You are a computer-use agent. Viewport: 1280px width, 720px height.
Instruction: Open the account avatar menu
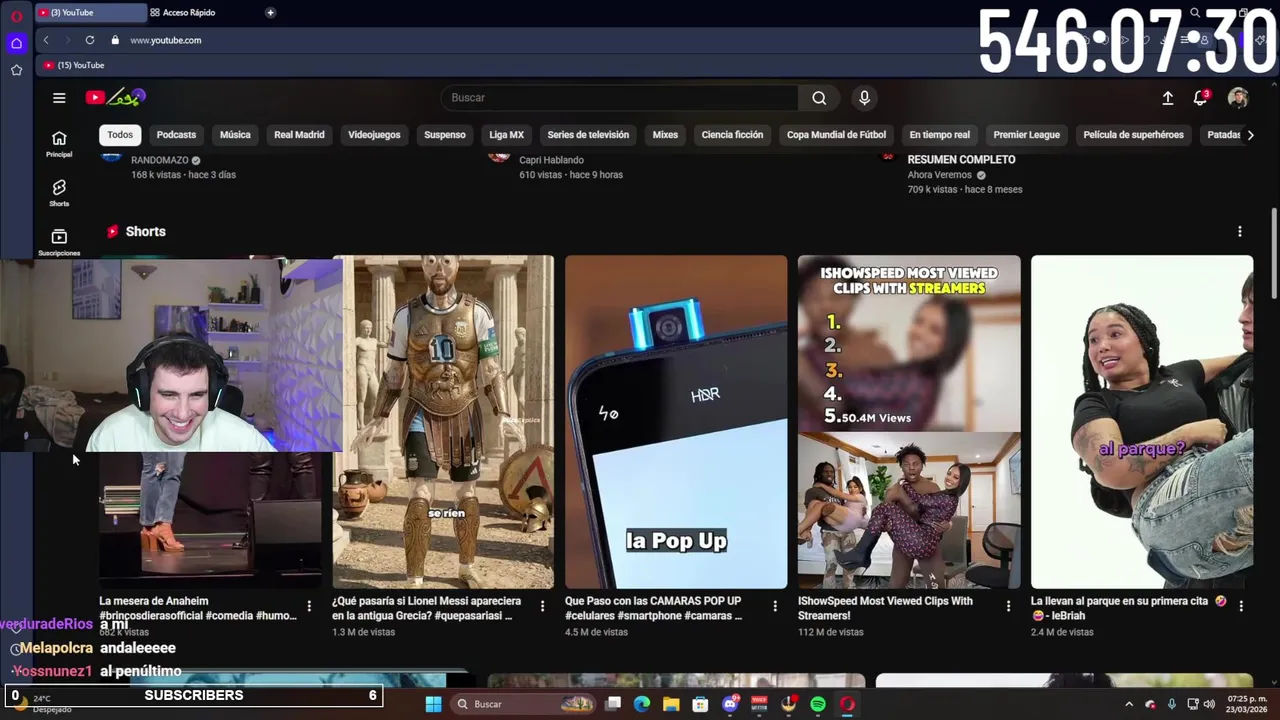pyautogui.click(x=1238, y=97)
